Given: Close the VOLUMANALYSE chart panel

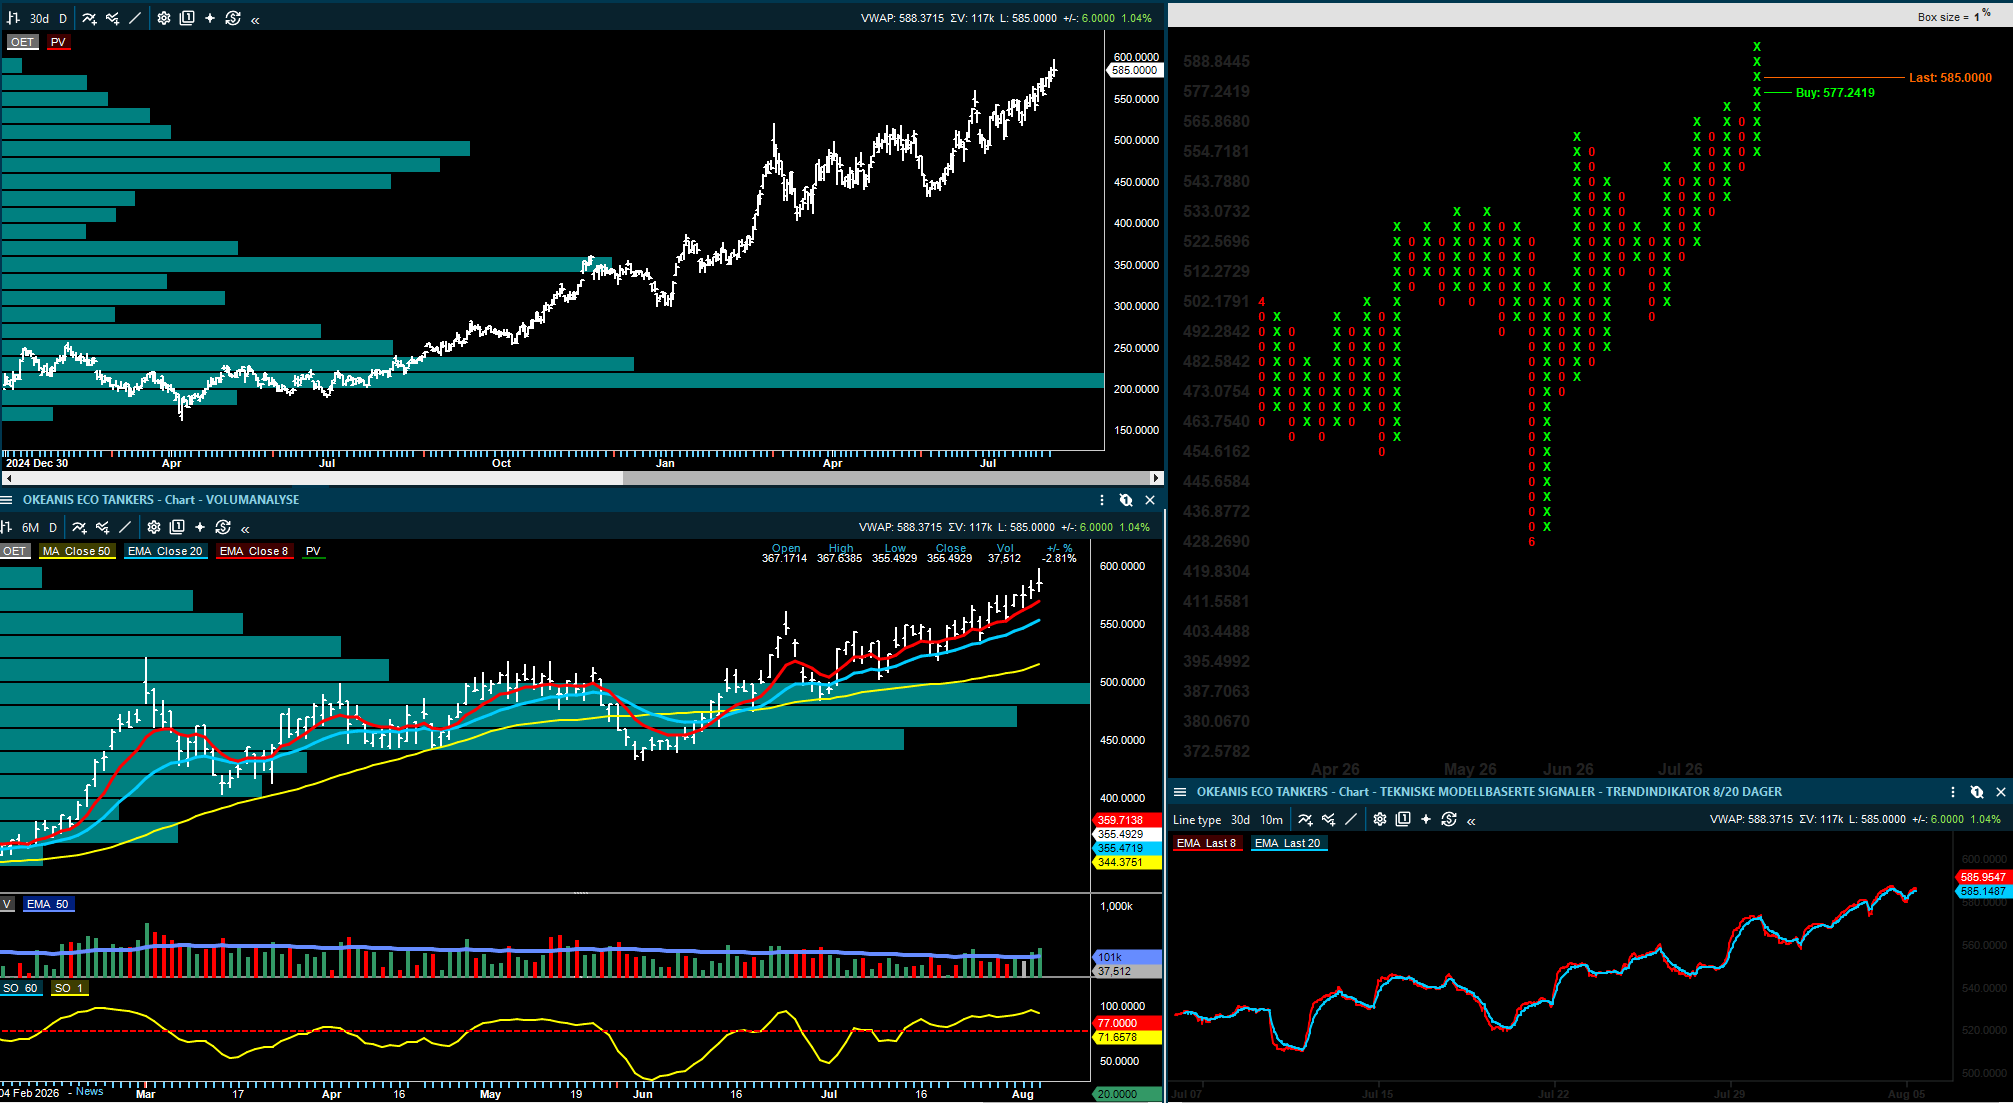Looking at the screenshot, I should point(1150,500).
